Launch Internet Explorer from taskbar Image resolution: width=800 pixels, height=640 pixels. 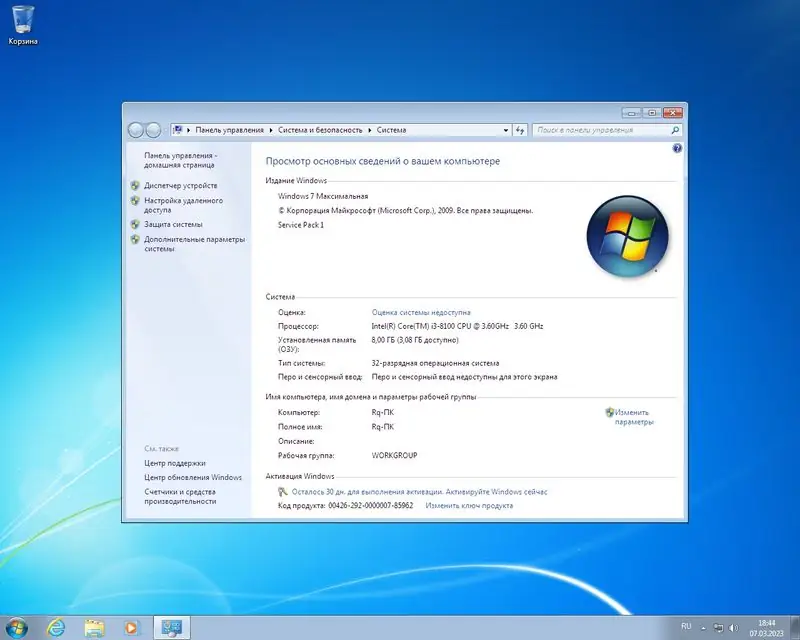[x=56, y=627]
